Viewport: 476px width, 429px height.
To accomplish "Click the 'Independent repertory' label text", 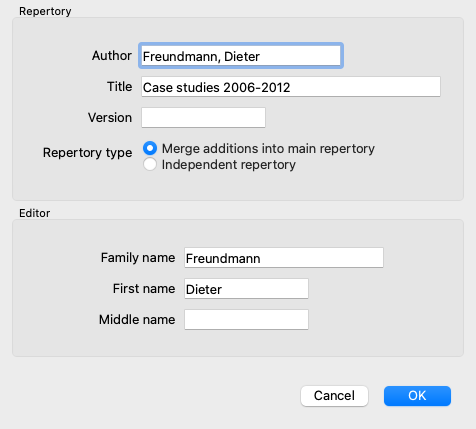I will point(229,165).
